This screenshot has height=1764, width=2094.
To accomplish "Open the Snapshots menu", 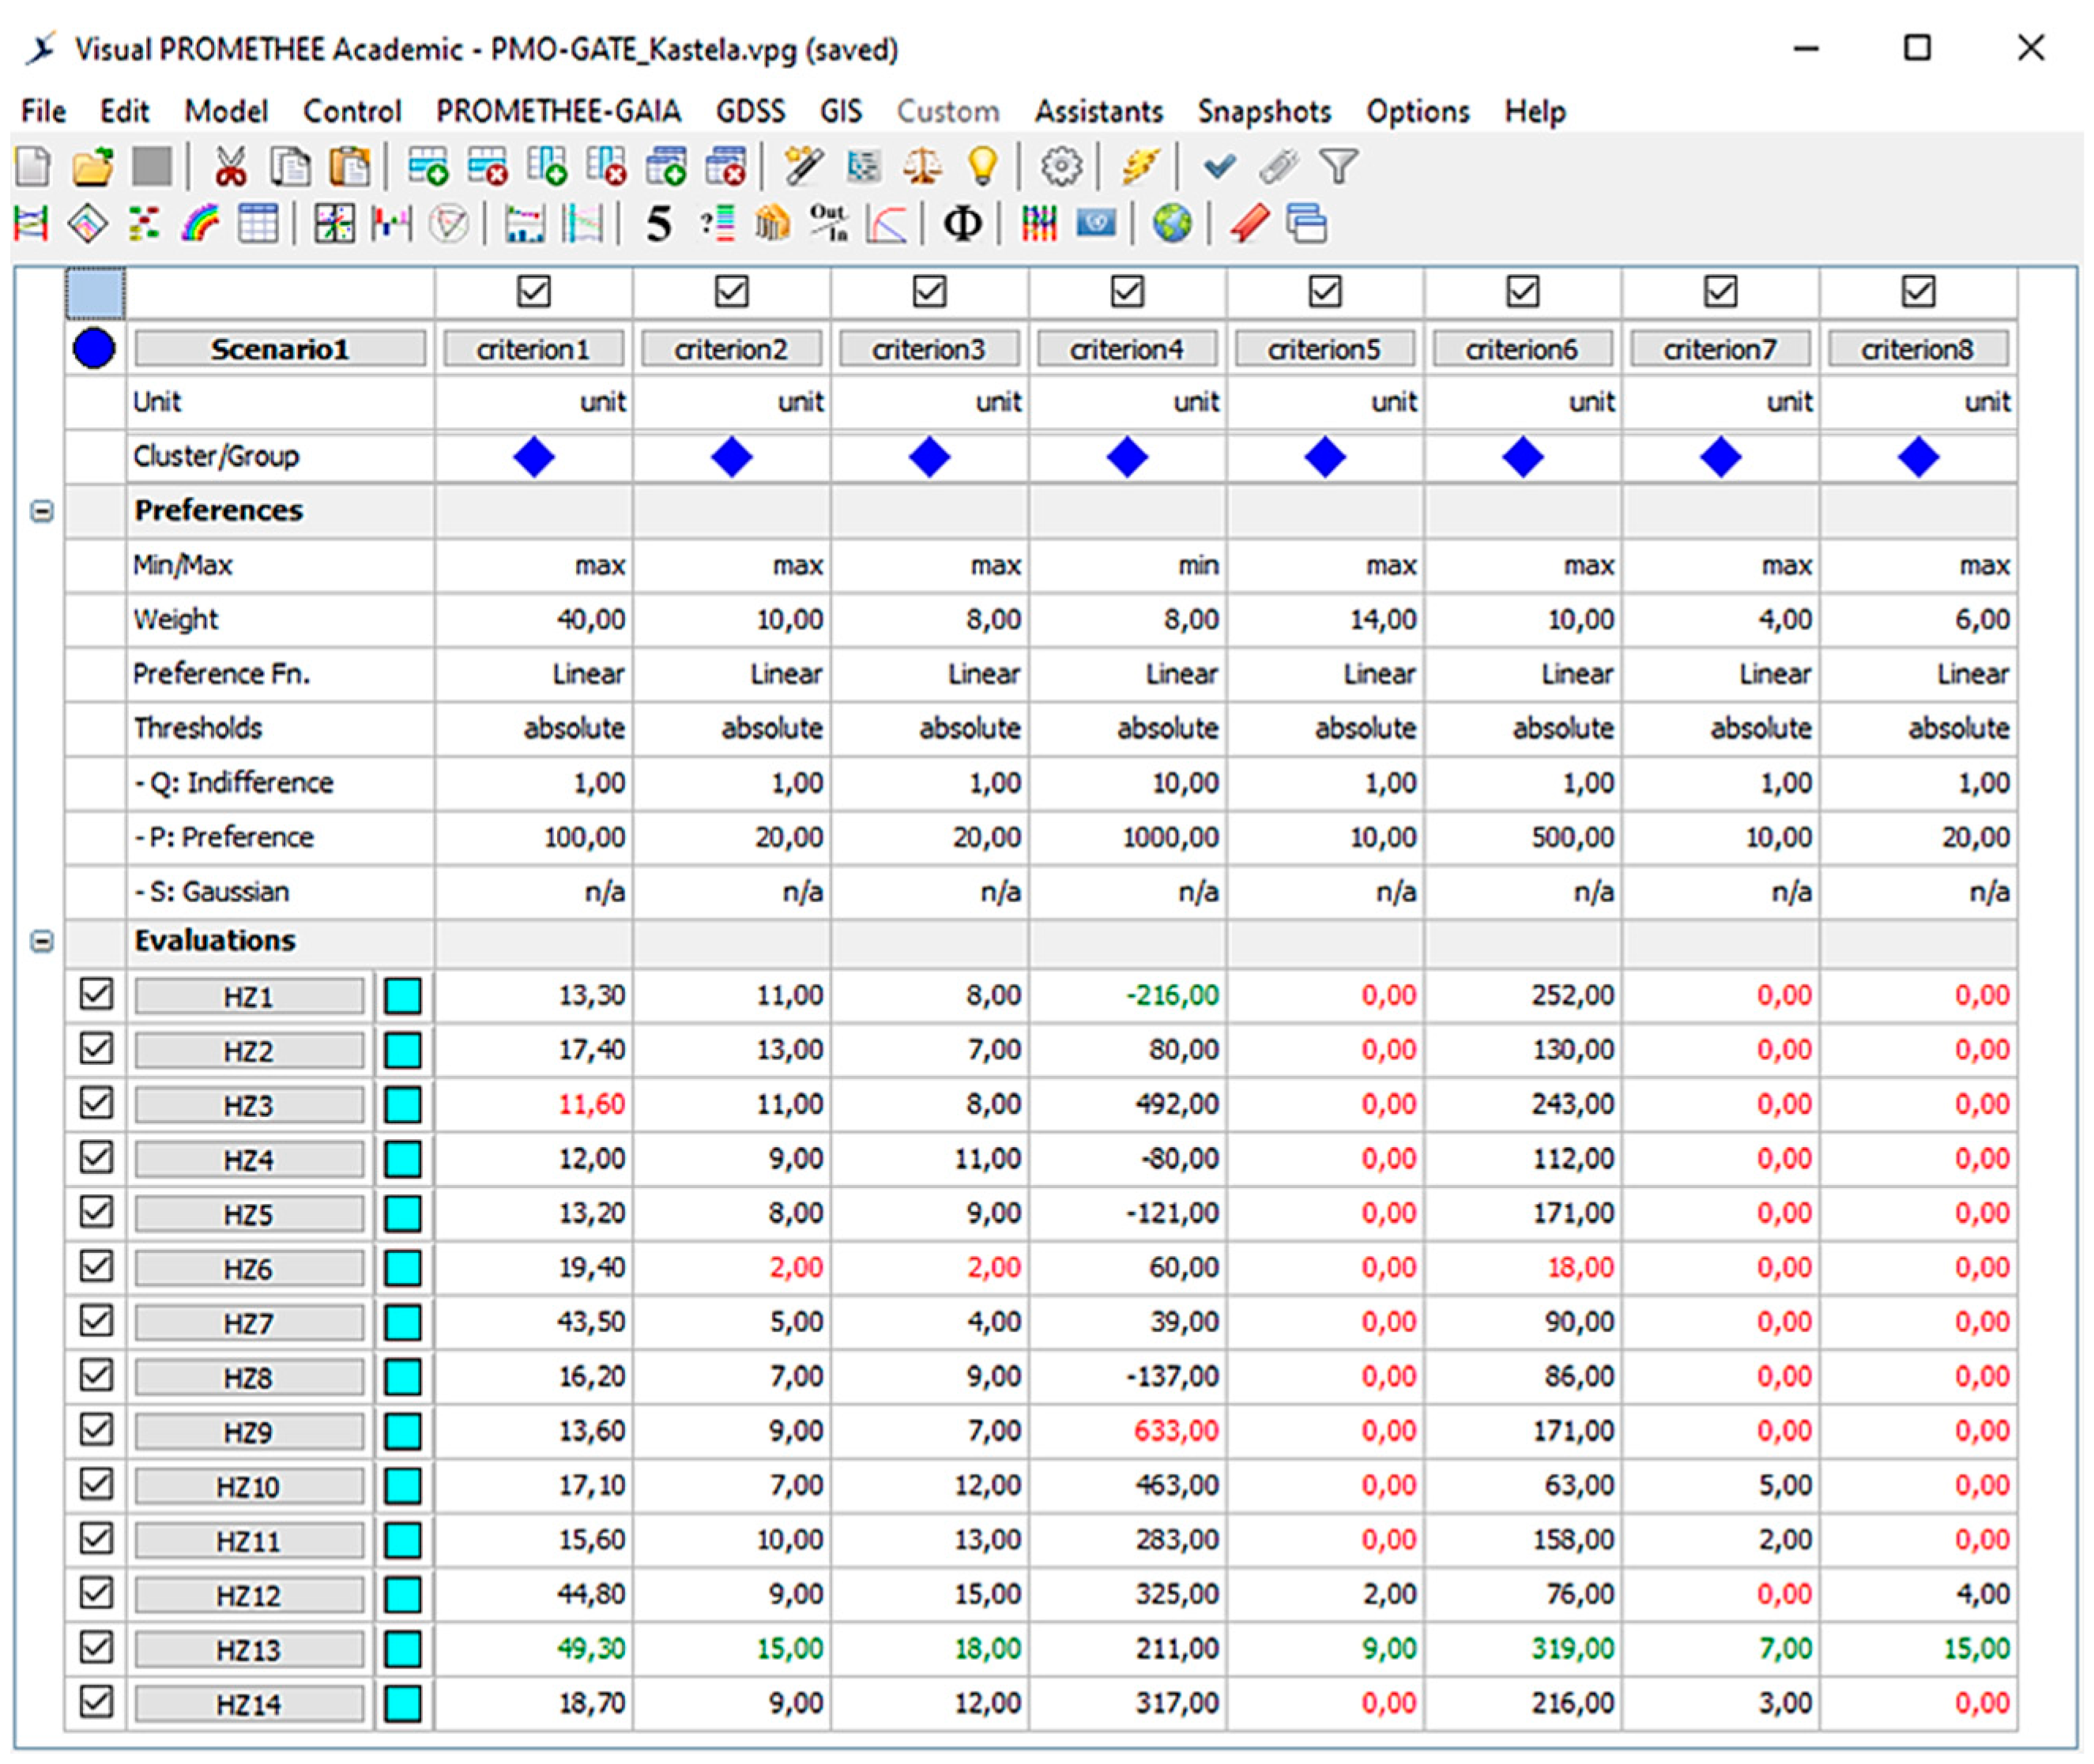I will pyautogui.click(x=1264, y=111).
